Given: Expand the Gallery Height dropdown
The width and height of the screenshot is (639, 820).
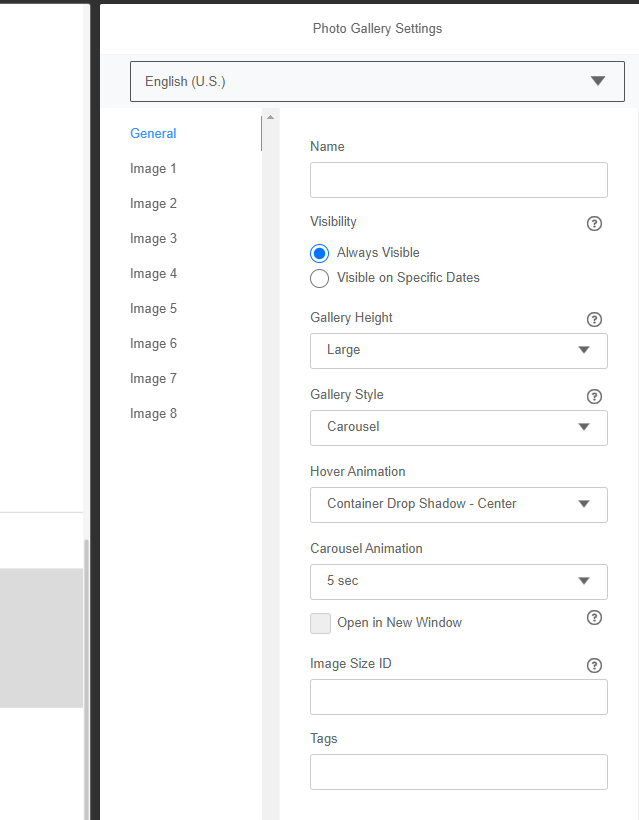Looking at the screenshot, I should (458, 351).
